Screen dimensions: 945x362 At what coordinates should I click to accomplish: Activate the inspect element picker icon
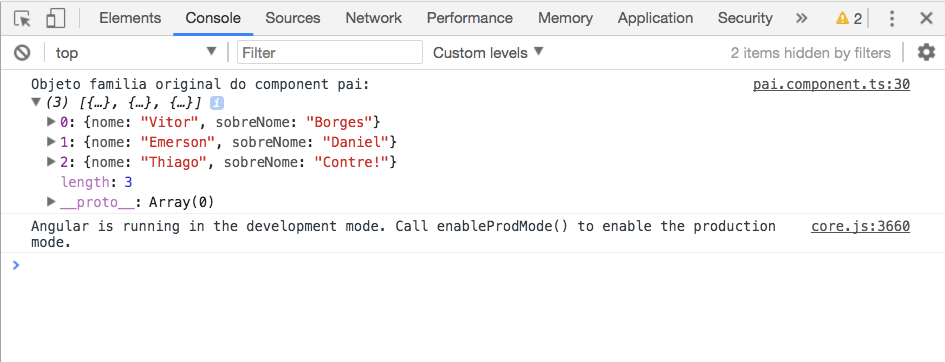click(22, 19)
